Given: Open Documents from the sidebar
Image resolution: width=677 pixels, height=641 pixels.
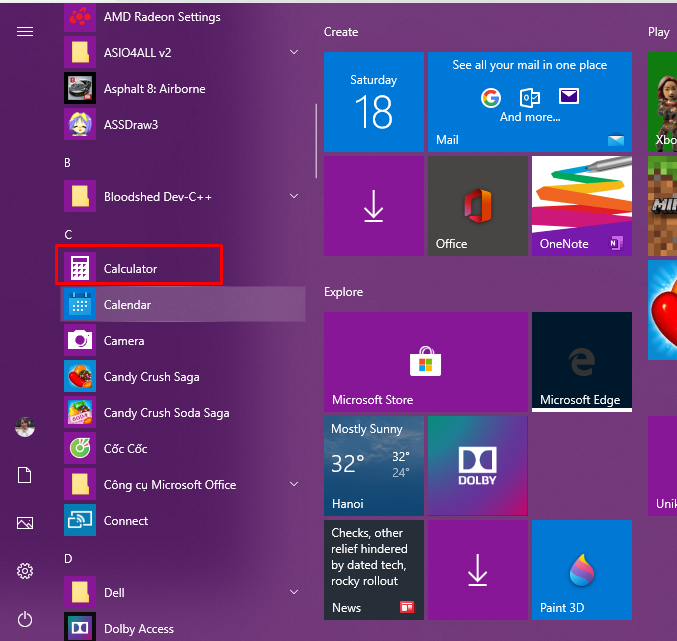Looking at the screenshot, I should [25, 475].
